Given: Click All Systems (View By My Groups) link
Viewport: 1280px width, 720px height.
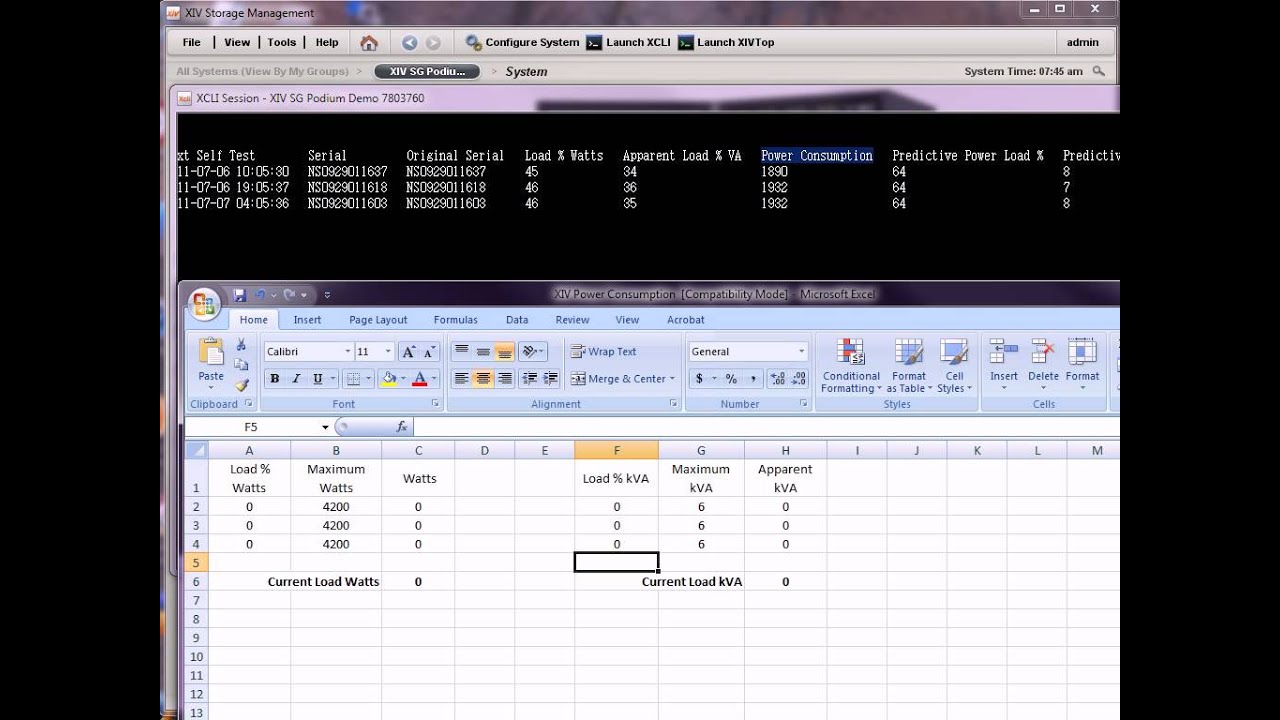Looking at the screenshot, I should coord(262,71).
